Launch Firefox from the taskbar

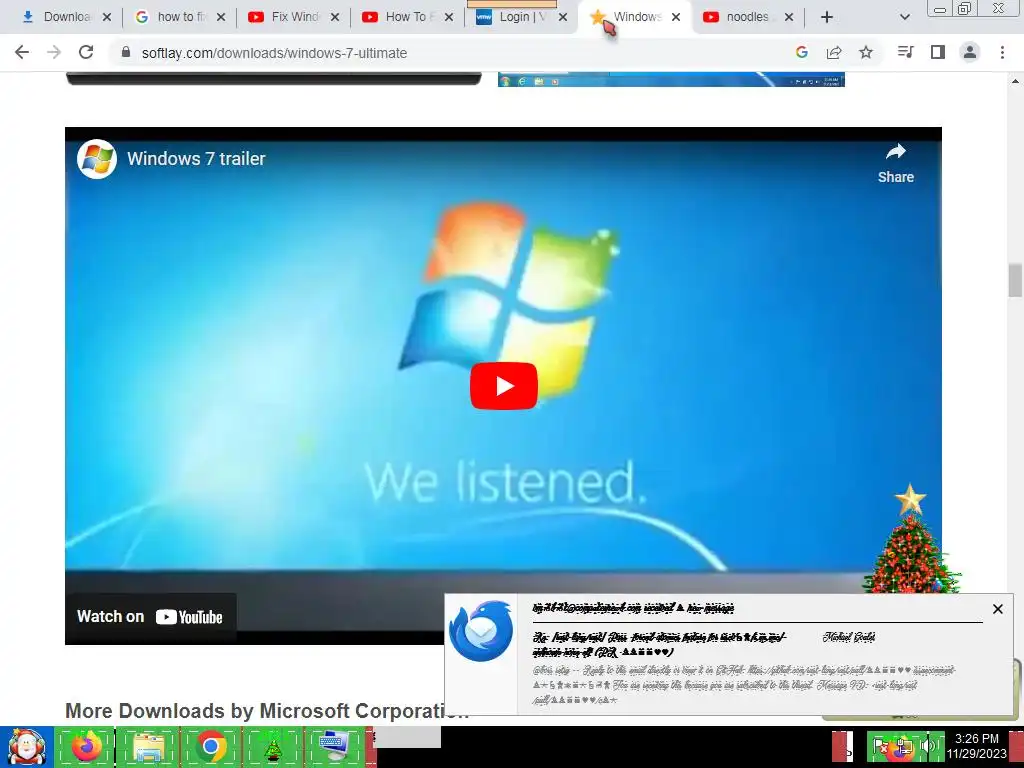pos(85,747)
